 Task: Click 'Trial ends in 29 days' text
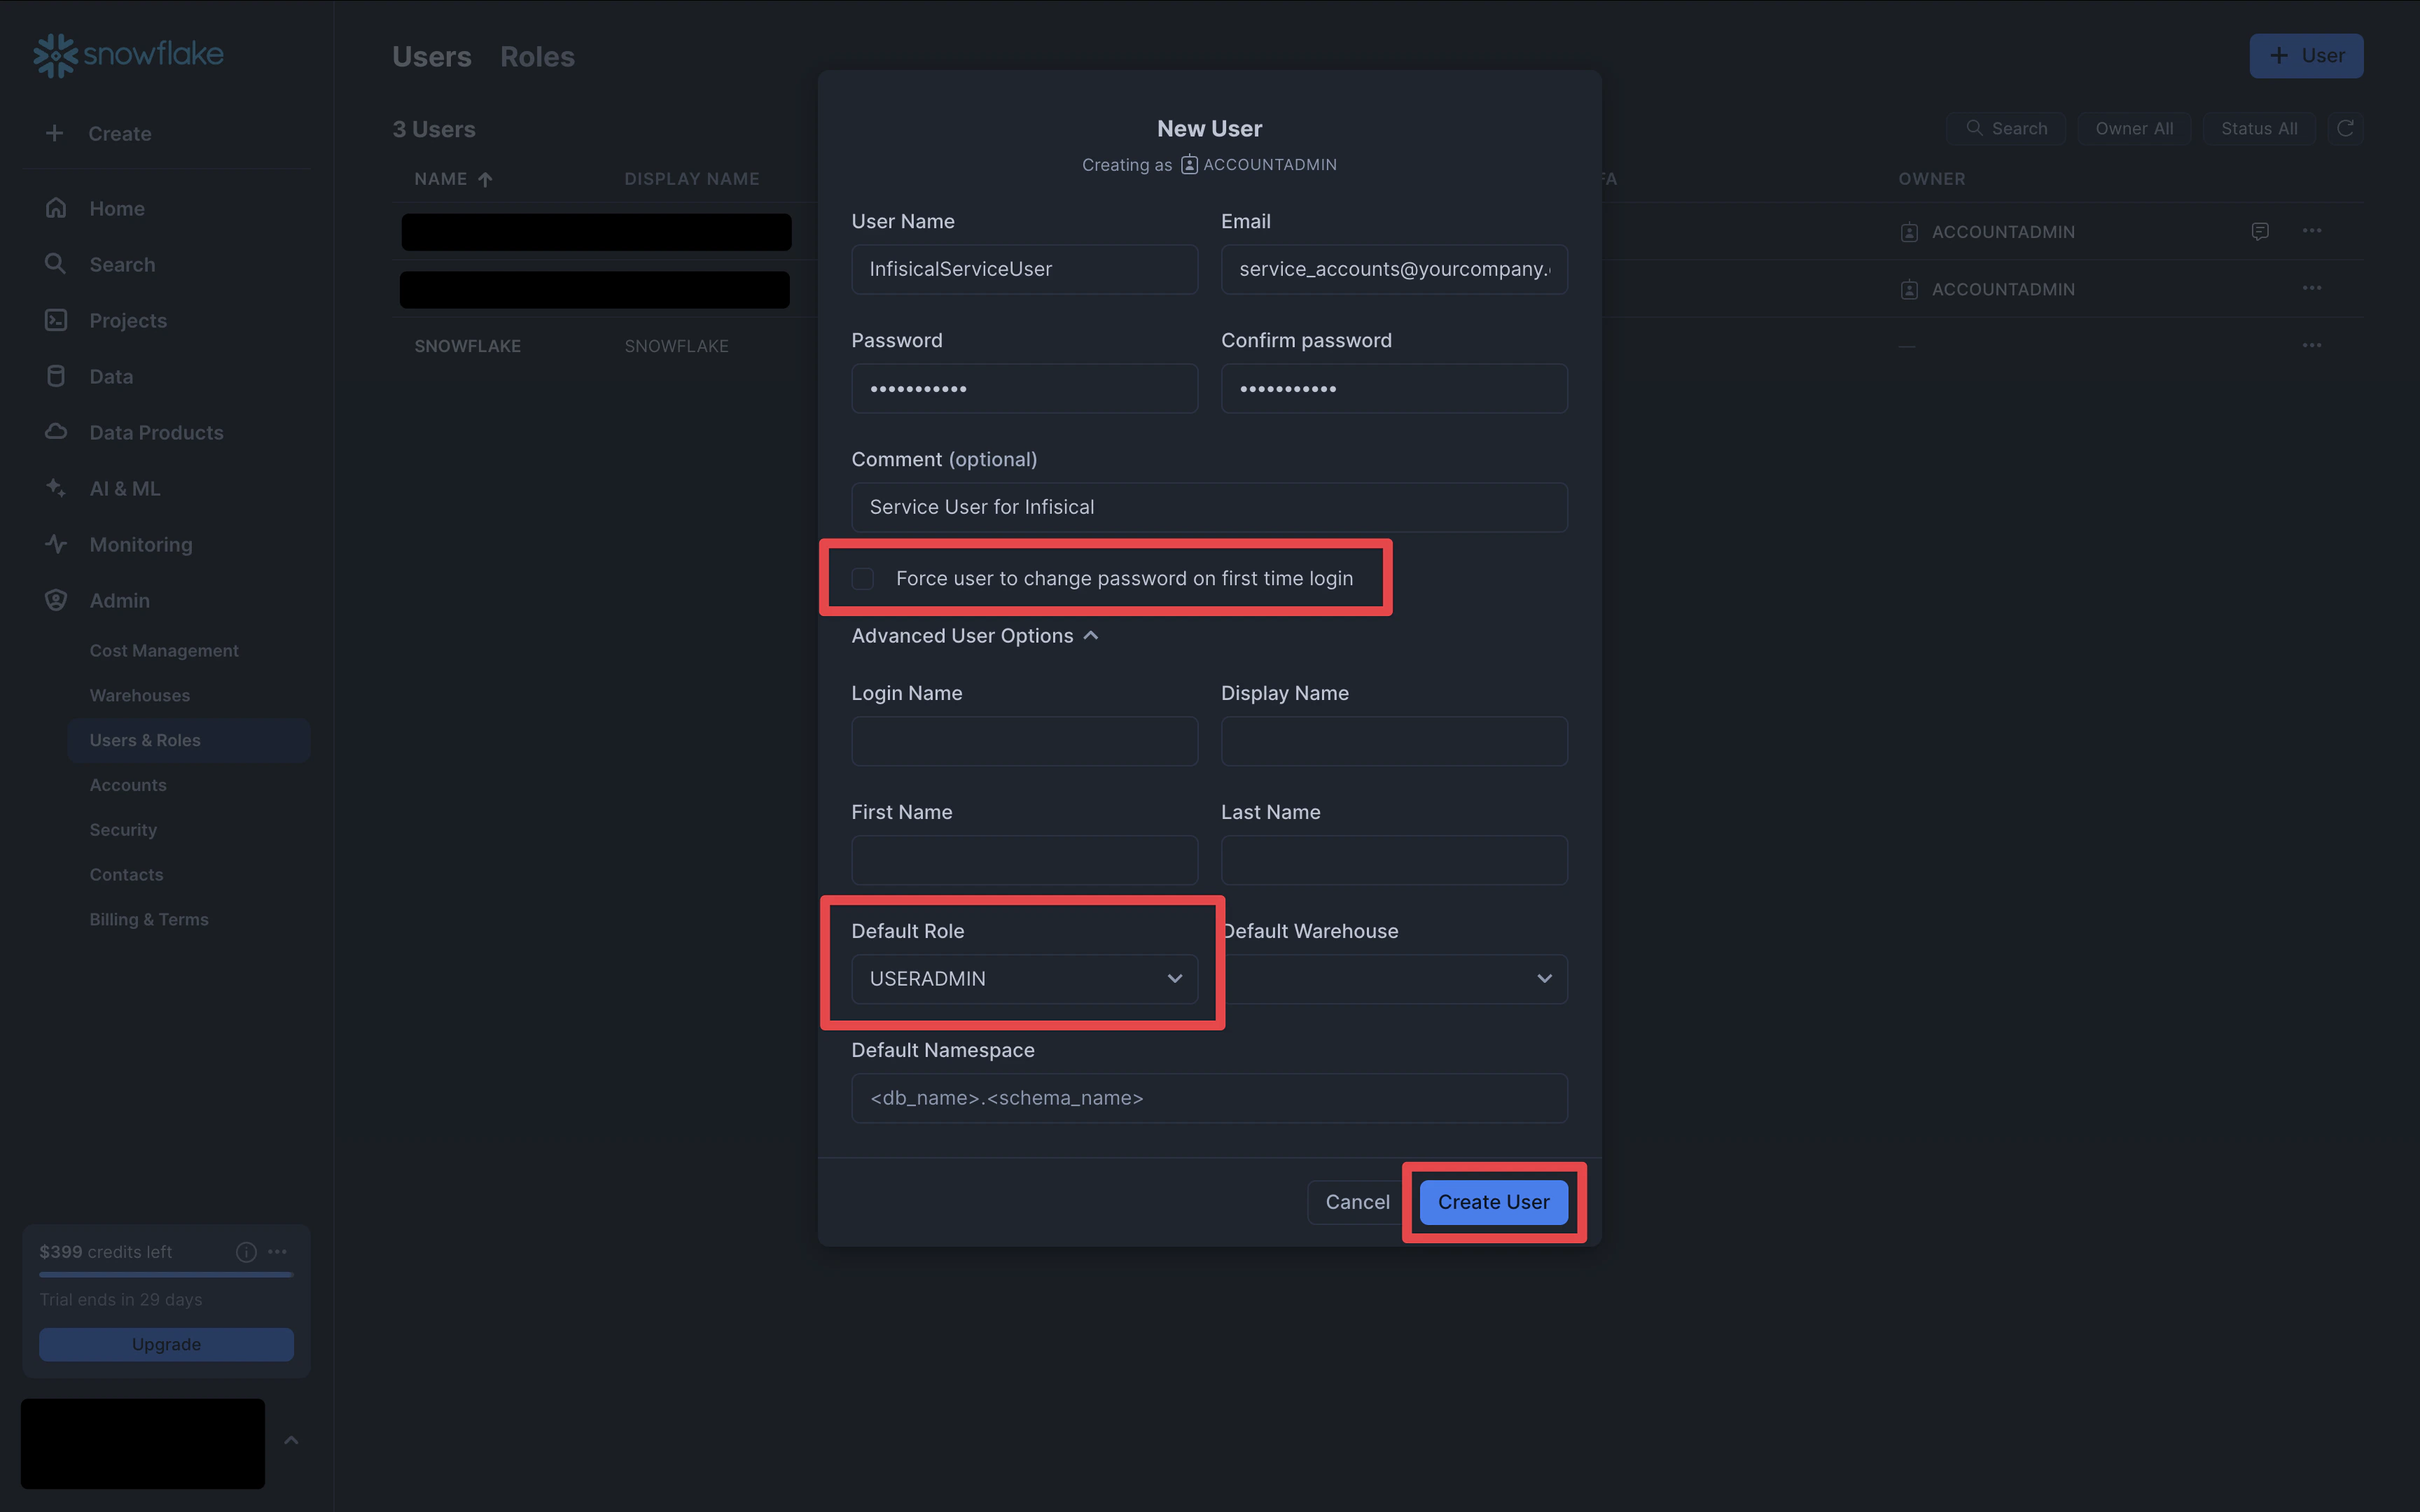[121, 1300]
